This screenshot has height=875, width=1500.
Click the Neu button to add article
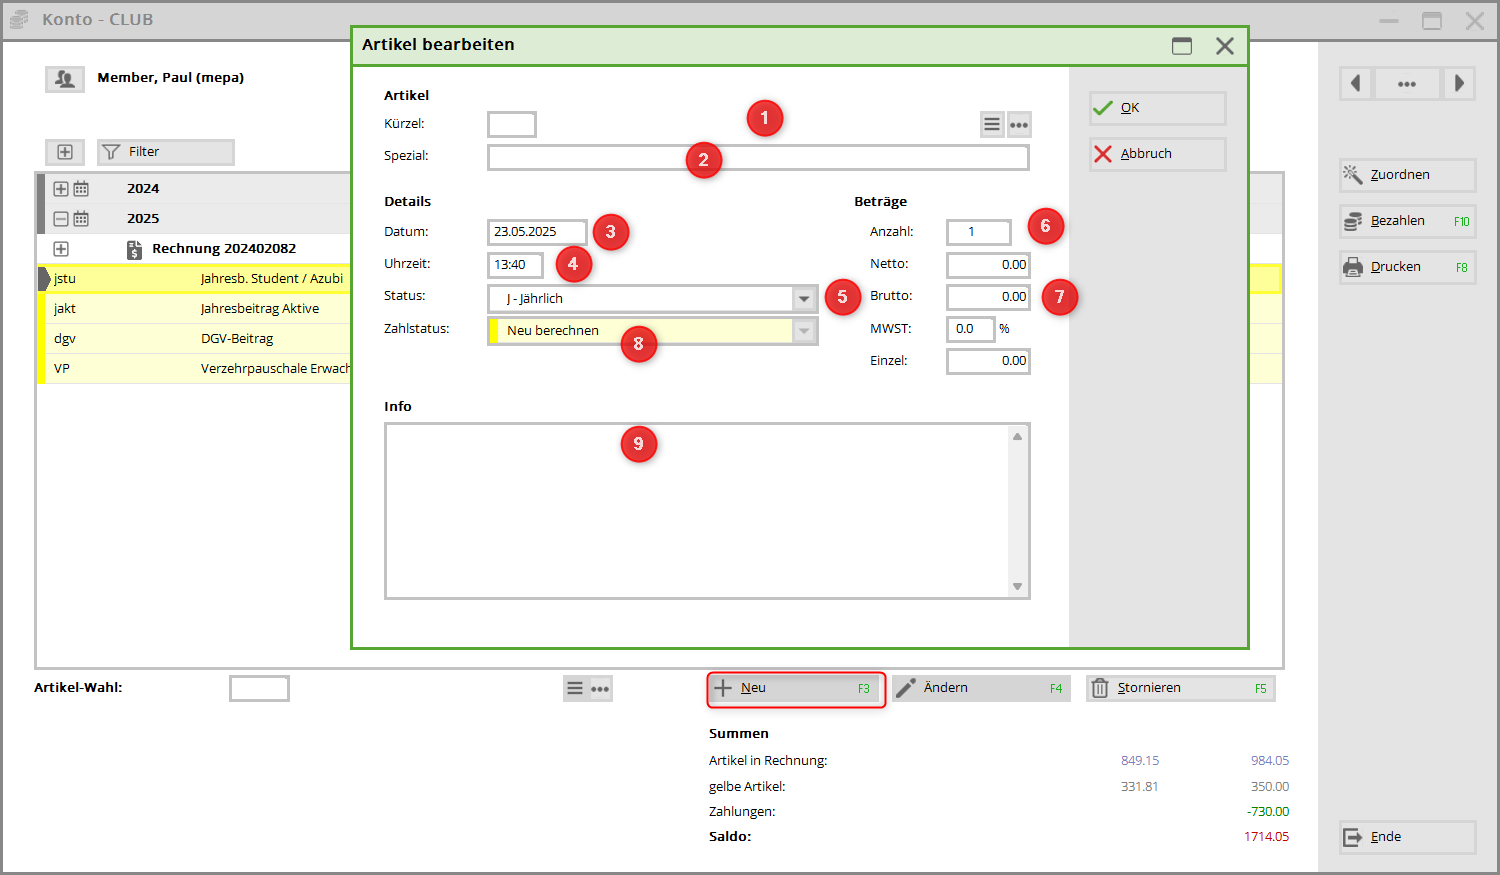pyautogui.click(x=796, y=688)
